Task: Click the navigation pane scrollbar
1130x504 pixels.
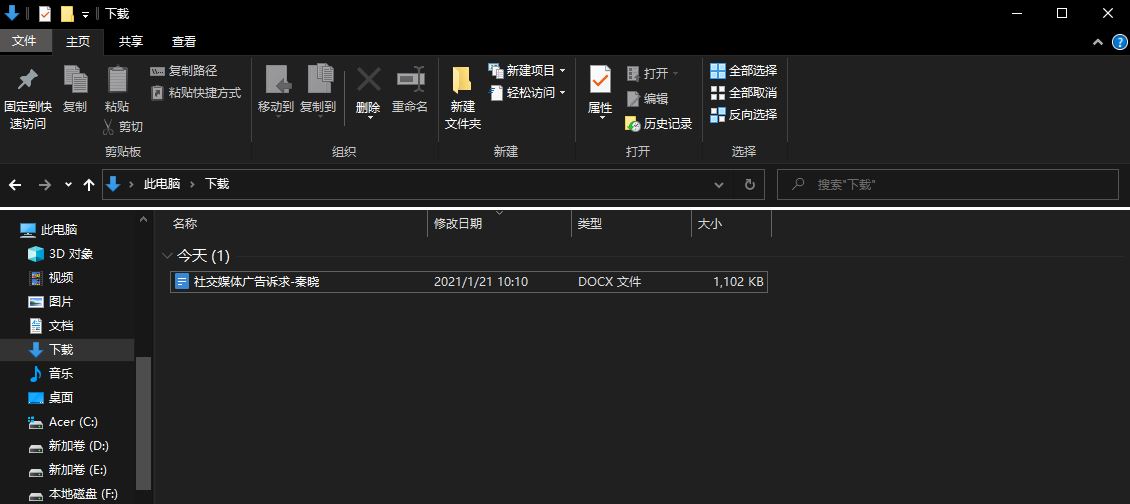Action: coord(143,423)
